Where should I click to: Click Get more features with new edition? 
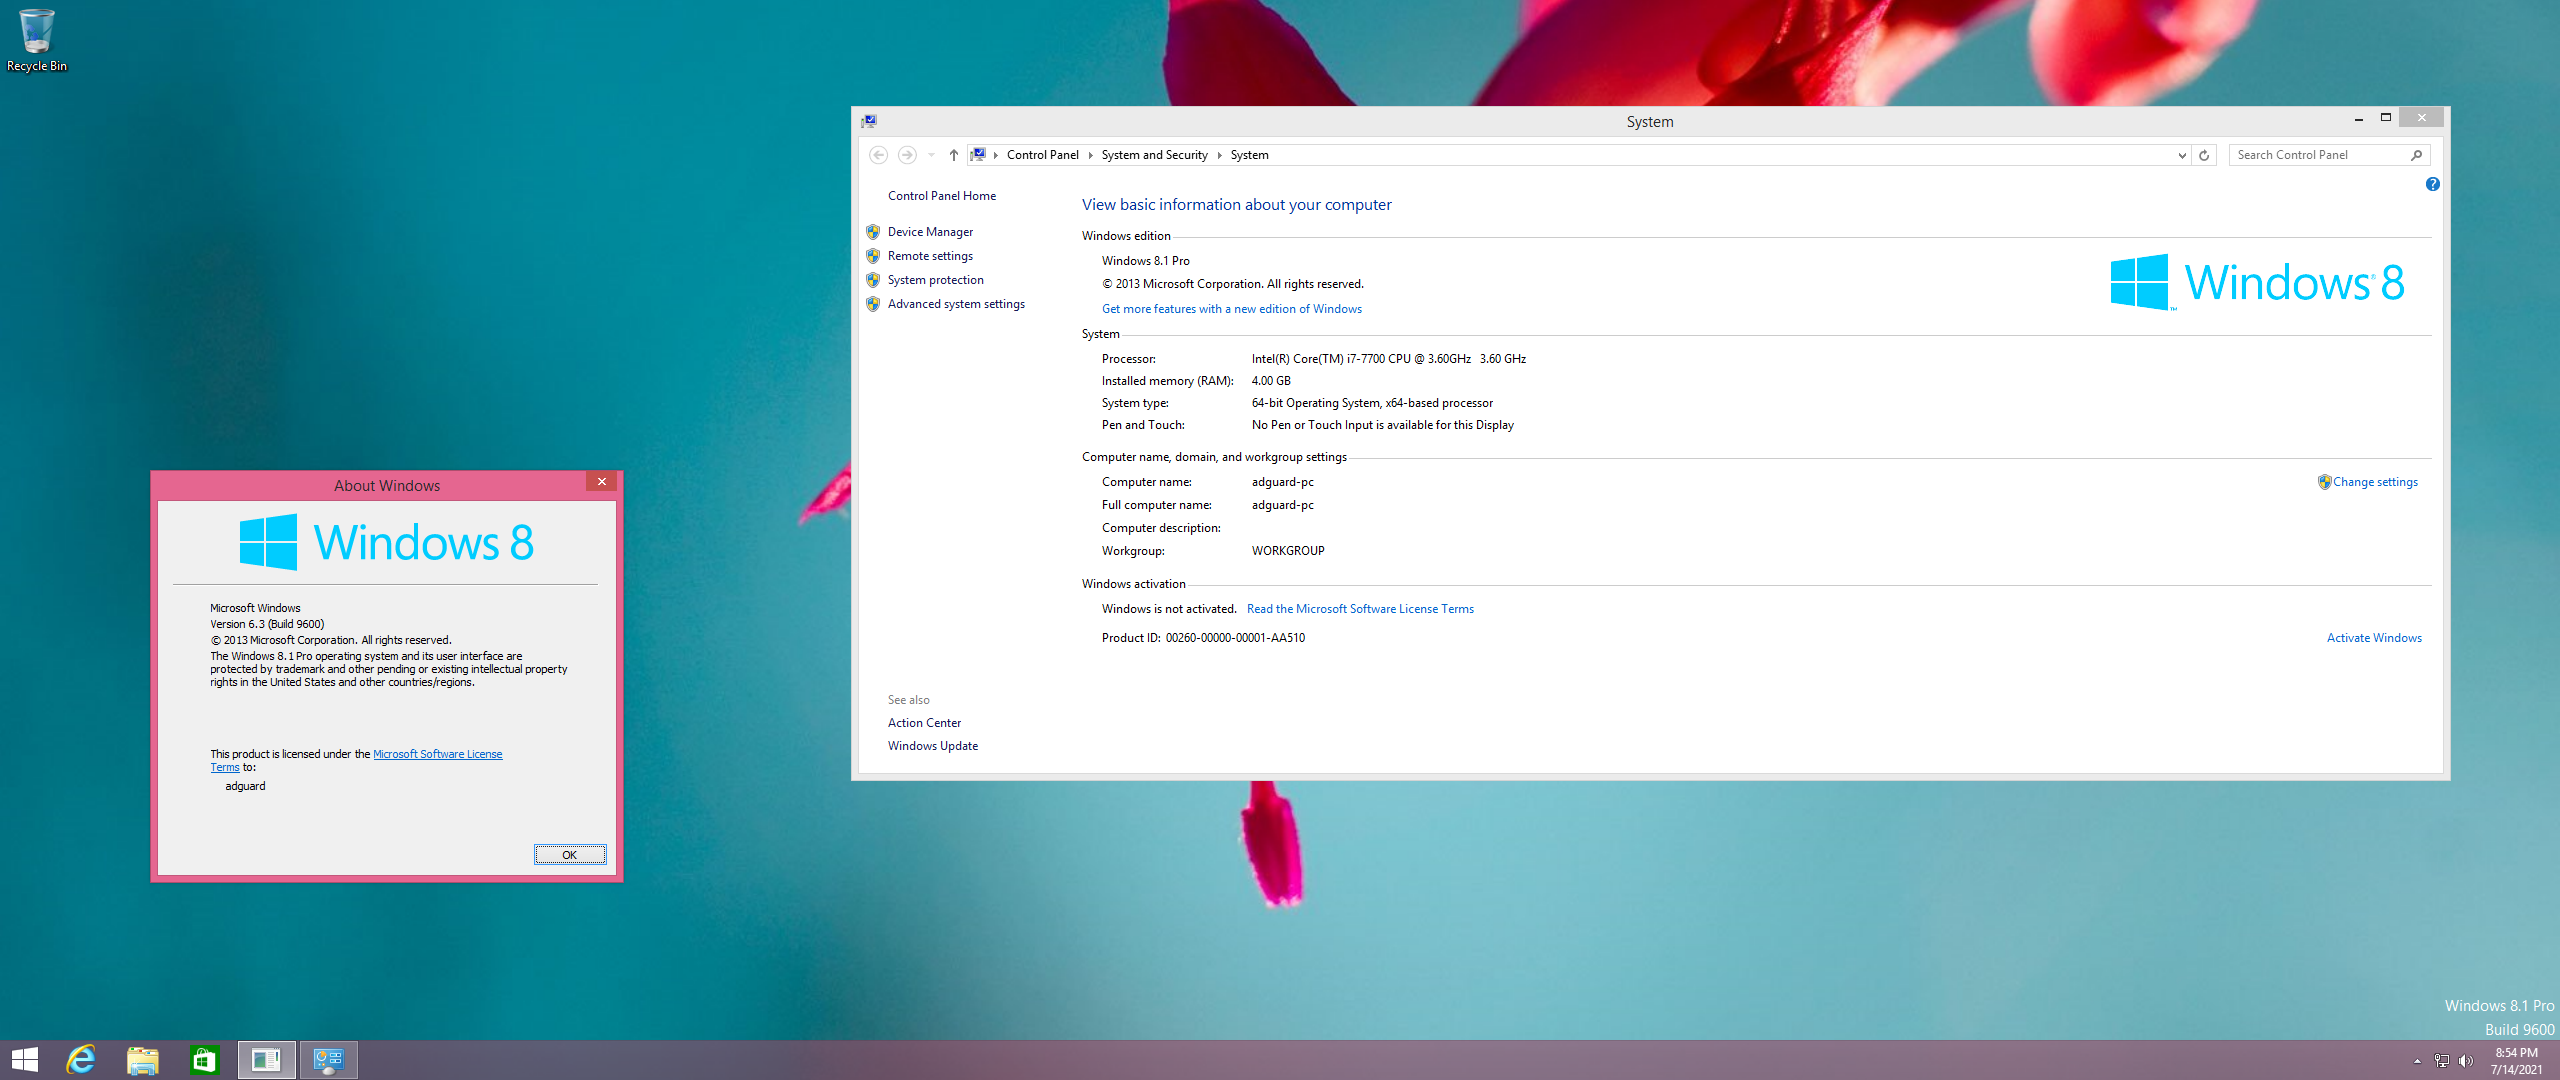tap(1232, 309)
